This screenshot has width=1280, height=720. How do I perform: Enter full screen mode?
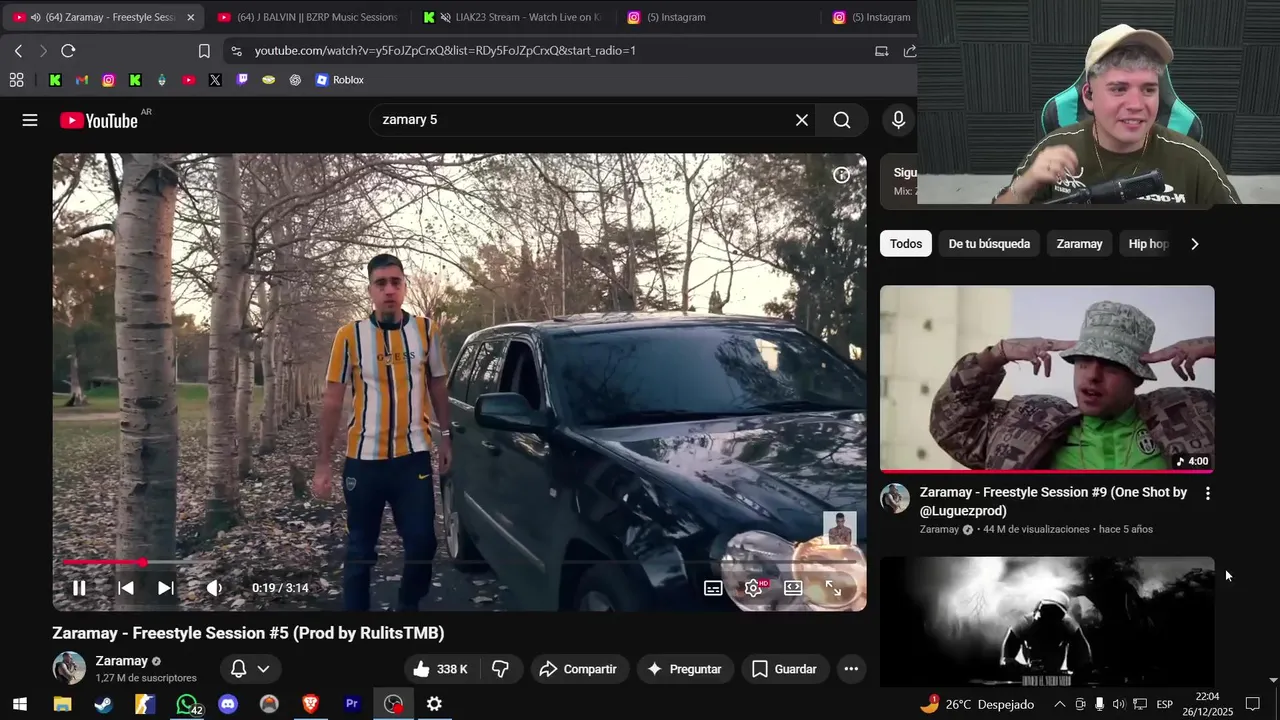pyautogui.click(x=833, y=588)
